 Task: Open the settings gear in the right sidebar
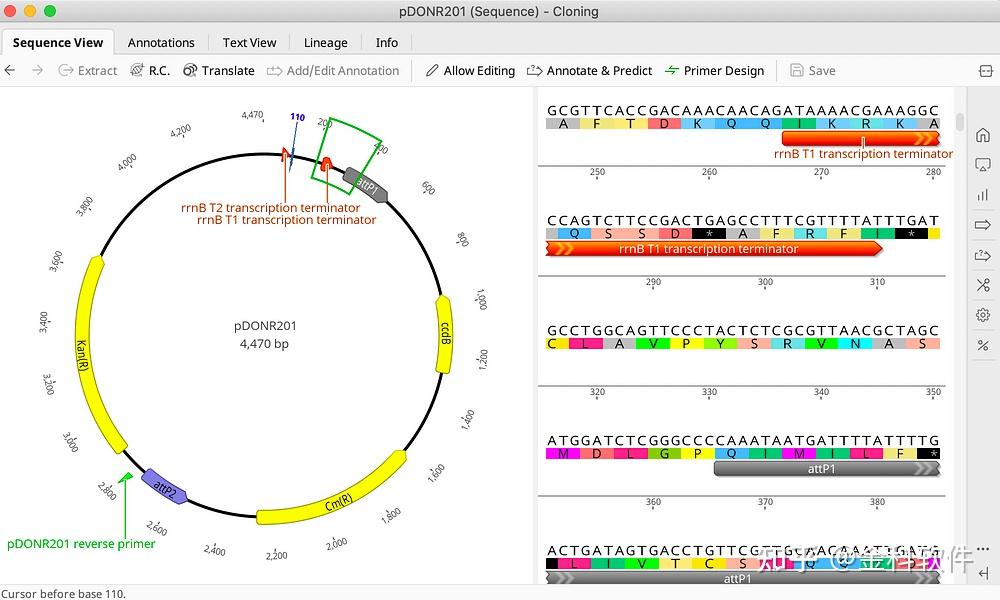click(x=982, y=314)
